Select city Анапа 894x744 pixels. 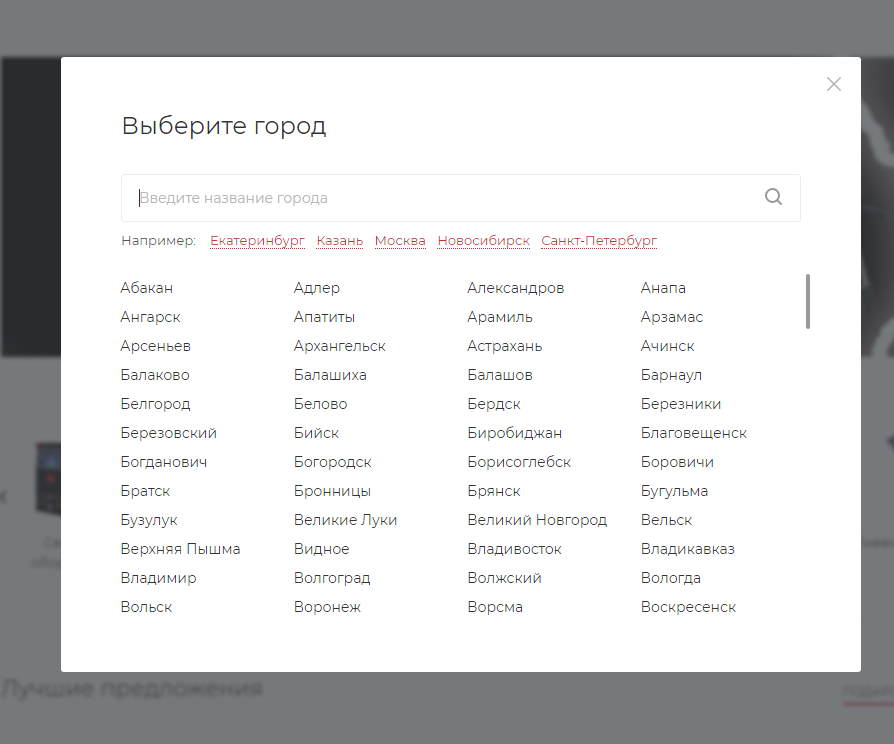(663, 288)
